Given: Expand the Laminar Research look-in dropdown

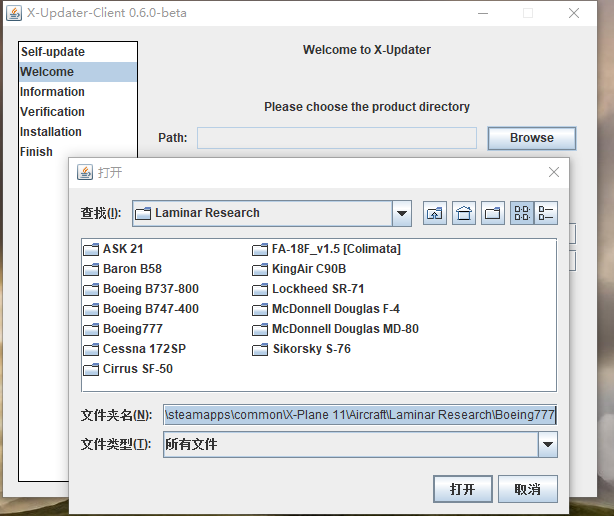Looking at the screenshot, I should (x=402, y=213).
